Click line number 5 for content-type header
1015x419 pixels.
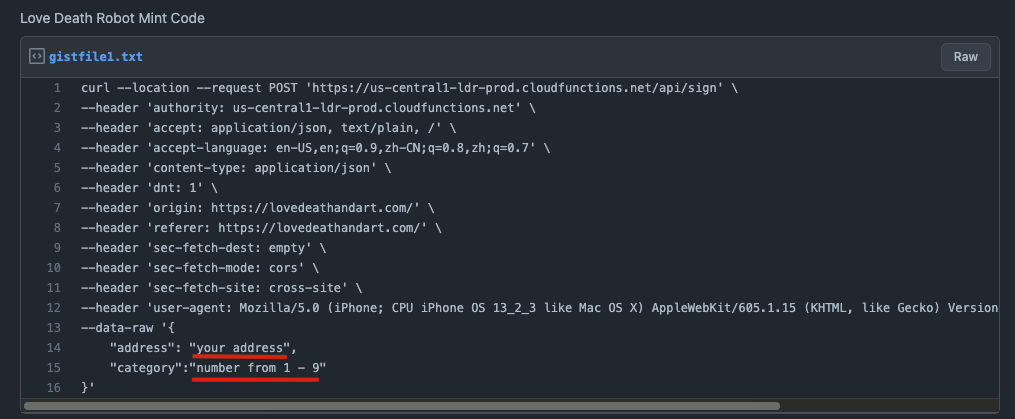click(57, 168)
